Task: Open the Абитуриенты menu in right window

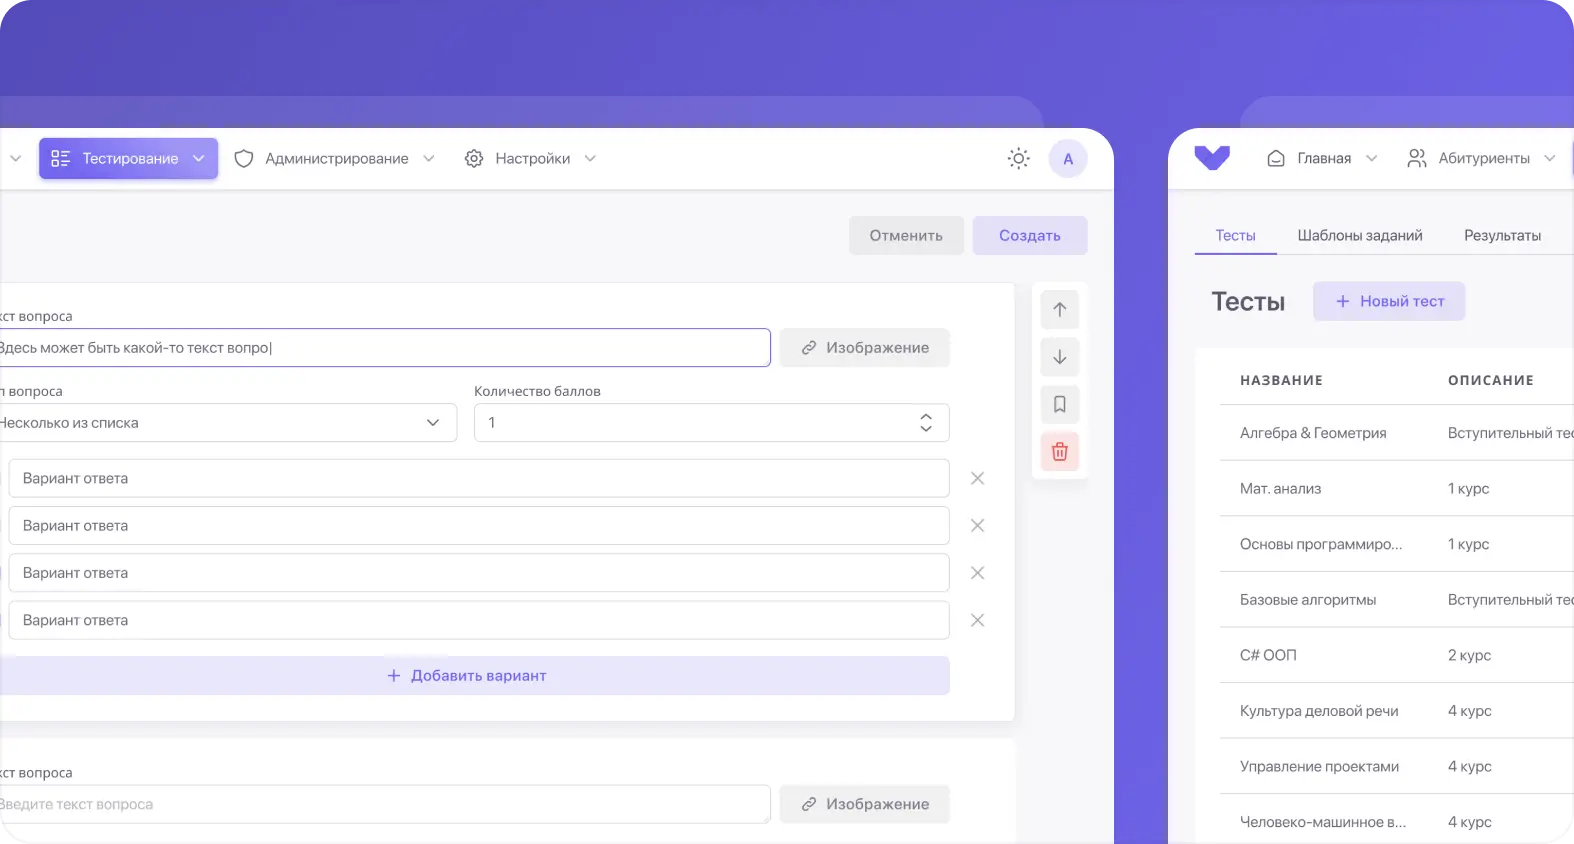Action: coord(1482,158)
